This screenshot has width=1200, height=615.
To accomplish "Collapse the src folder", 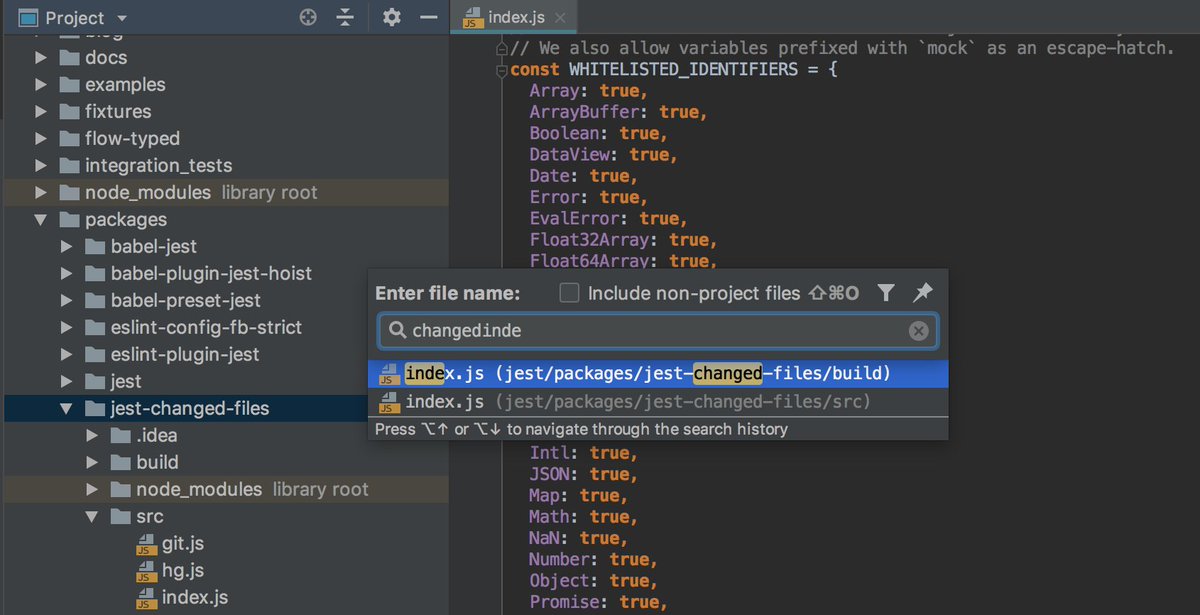I will pos(92,517).
